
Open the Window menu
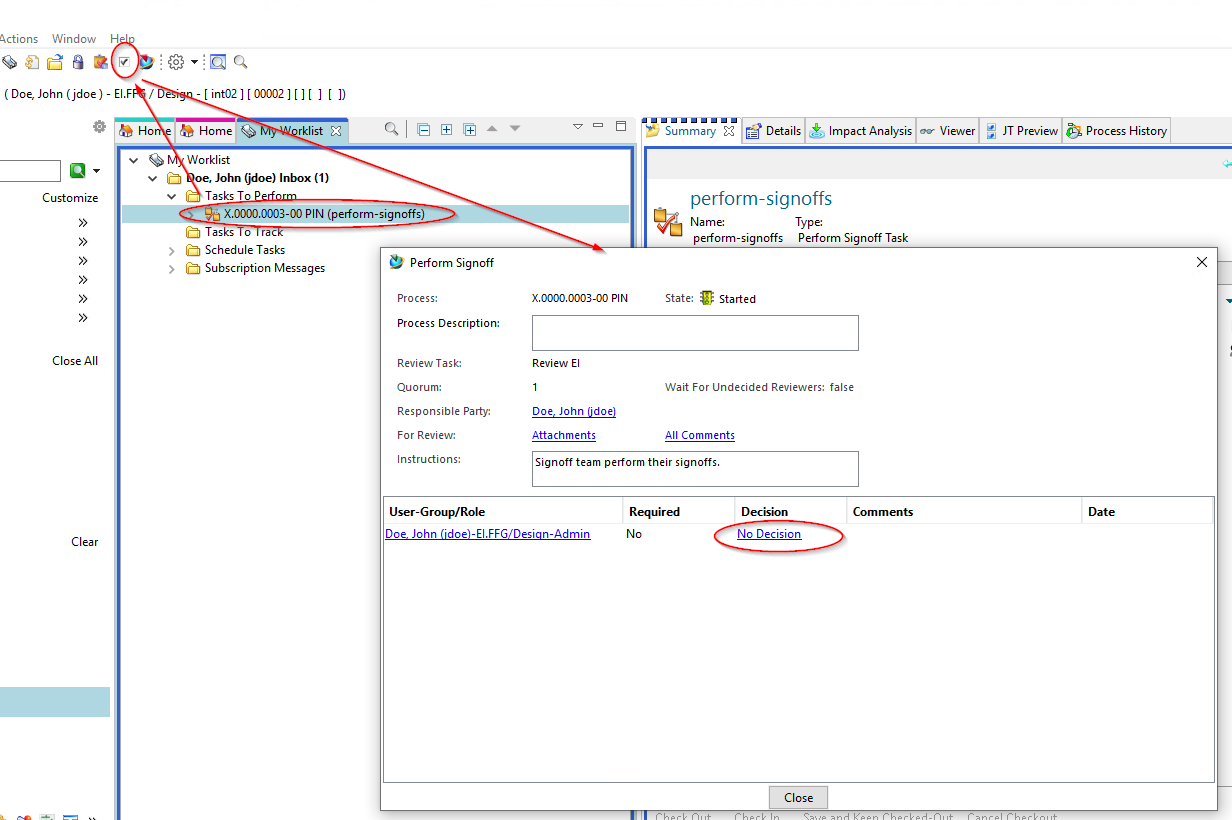tap(74, 39)
